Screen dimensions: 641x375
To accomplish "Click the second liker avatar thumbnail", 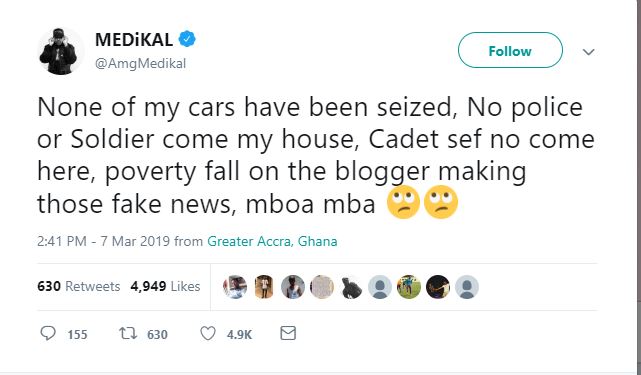I will (264, 287).
